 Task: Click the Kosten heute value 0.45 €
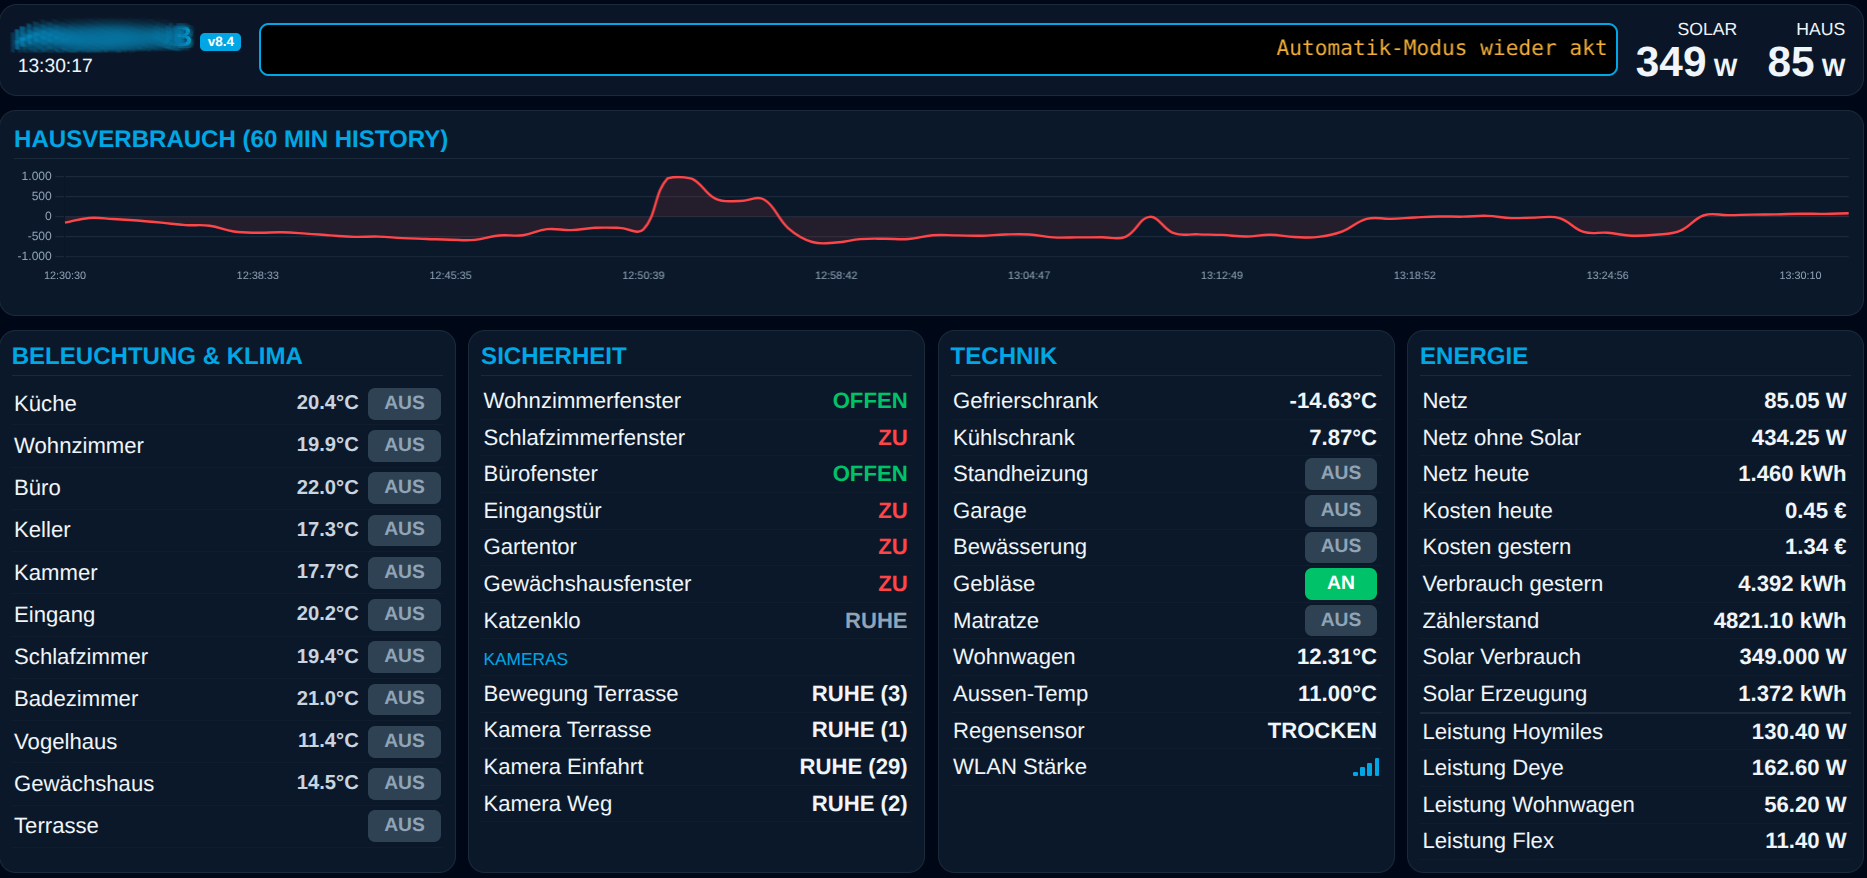point(1816,511)
